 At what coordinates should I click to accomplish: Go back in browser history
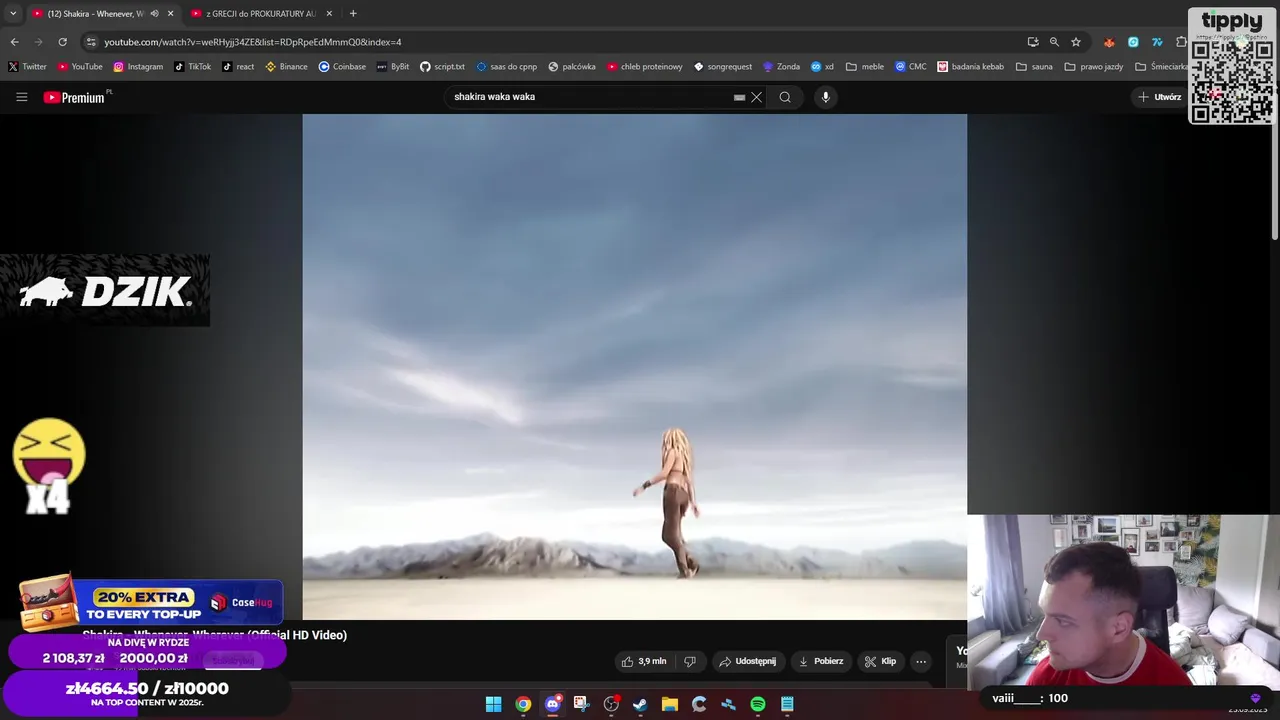[x=14, y=42]
